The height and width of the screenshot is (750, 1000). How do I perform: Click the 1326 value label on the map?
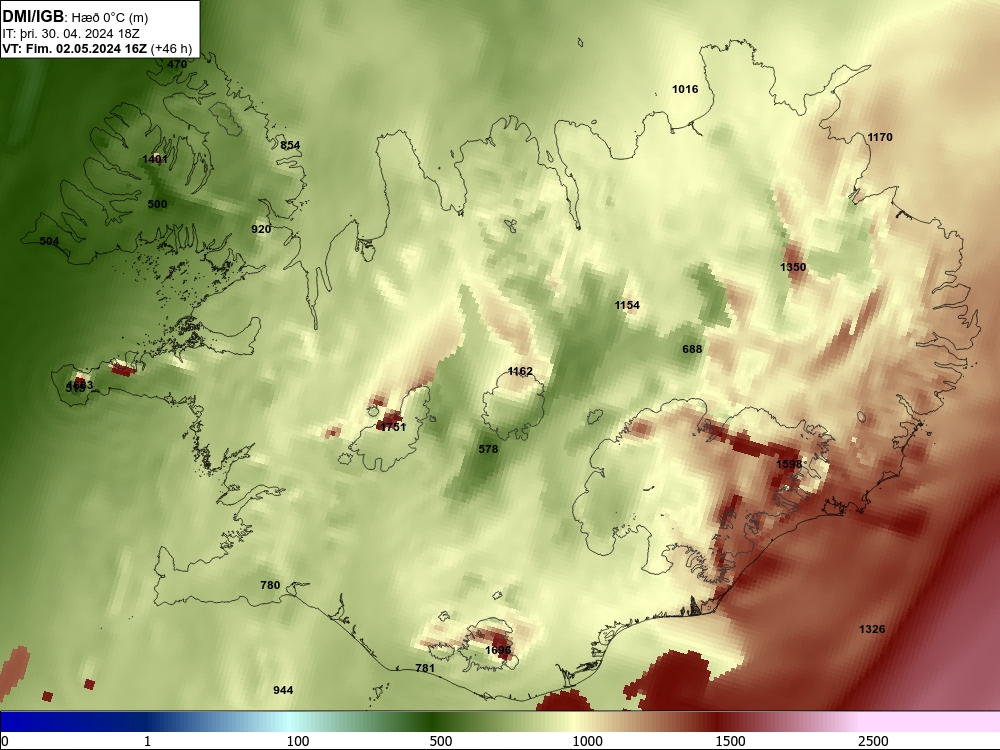(872, 629)
